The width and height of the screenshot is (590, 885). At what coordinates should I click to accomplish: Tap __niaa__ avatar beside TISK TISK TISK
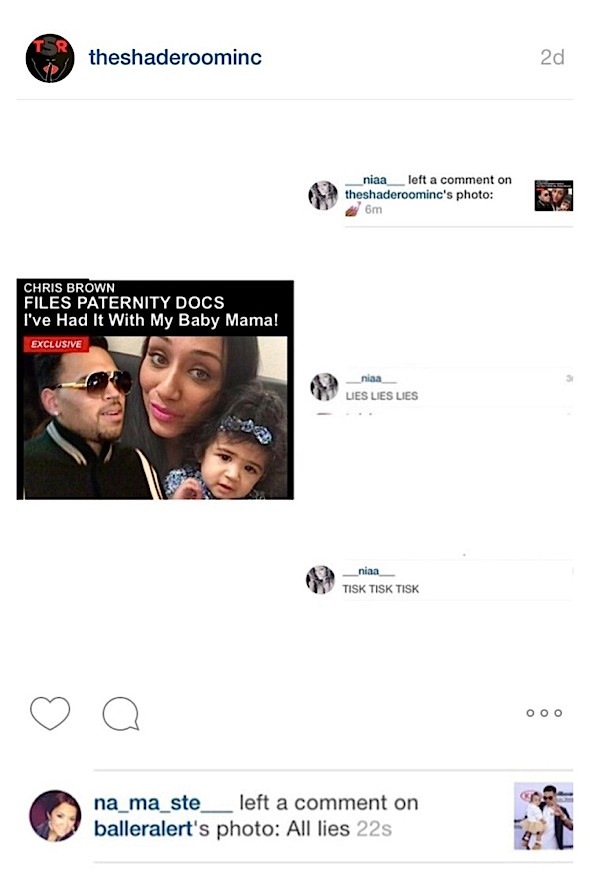[320, 580]
